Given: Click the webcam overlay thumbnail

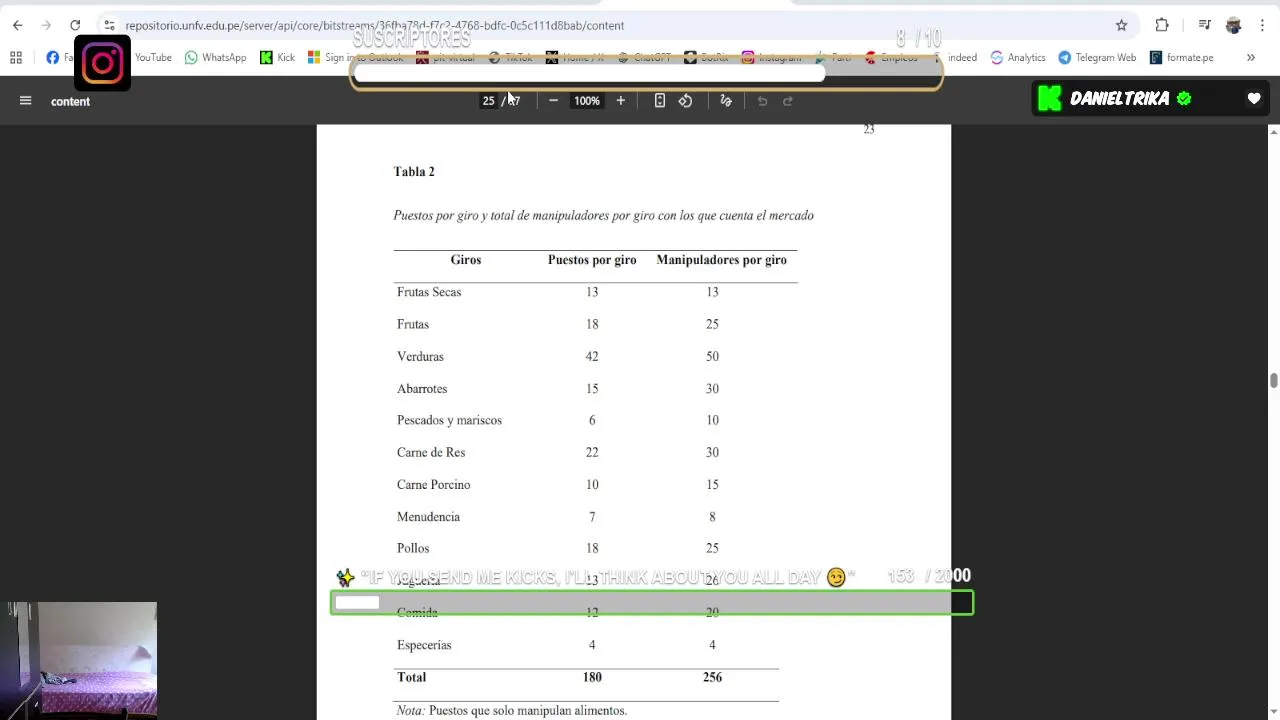Looking at the screenshot, I should tap(79, 660).
